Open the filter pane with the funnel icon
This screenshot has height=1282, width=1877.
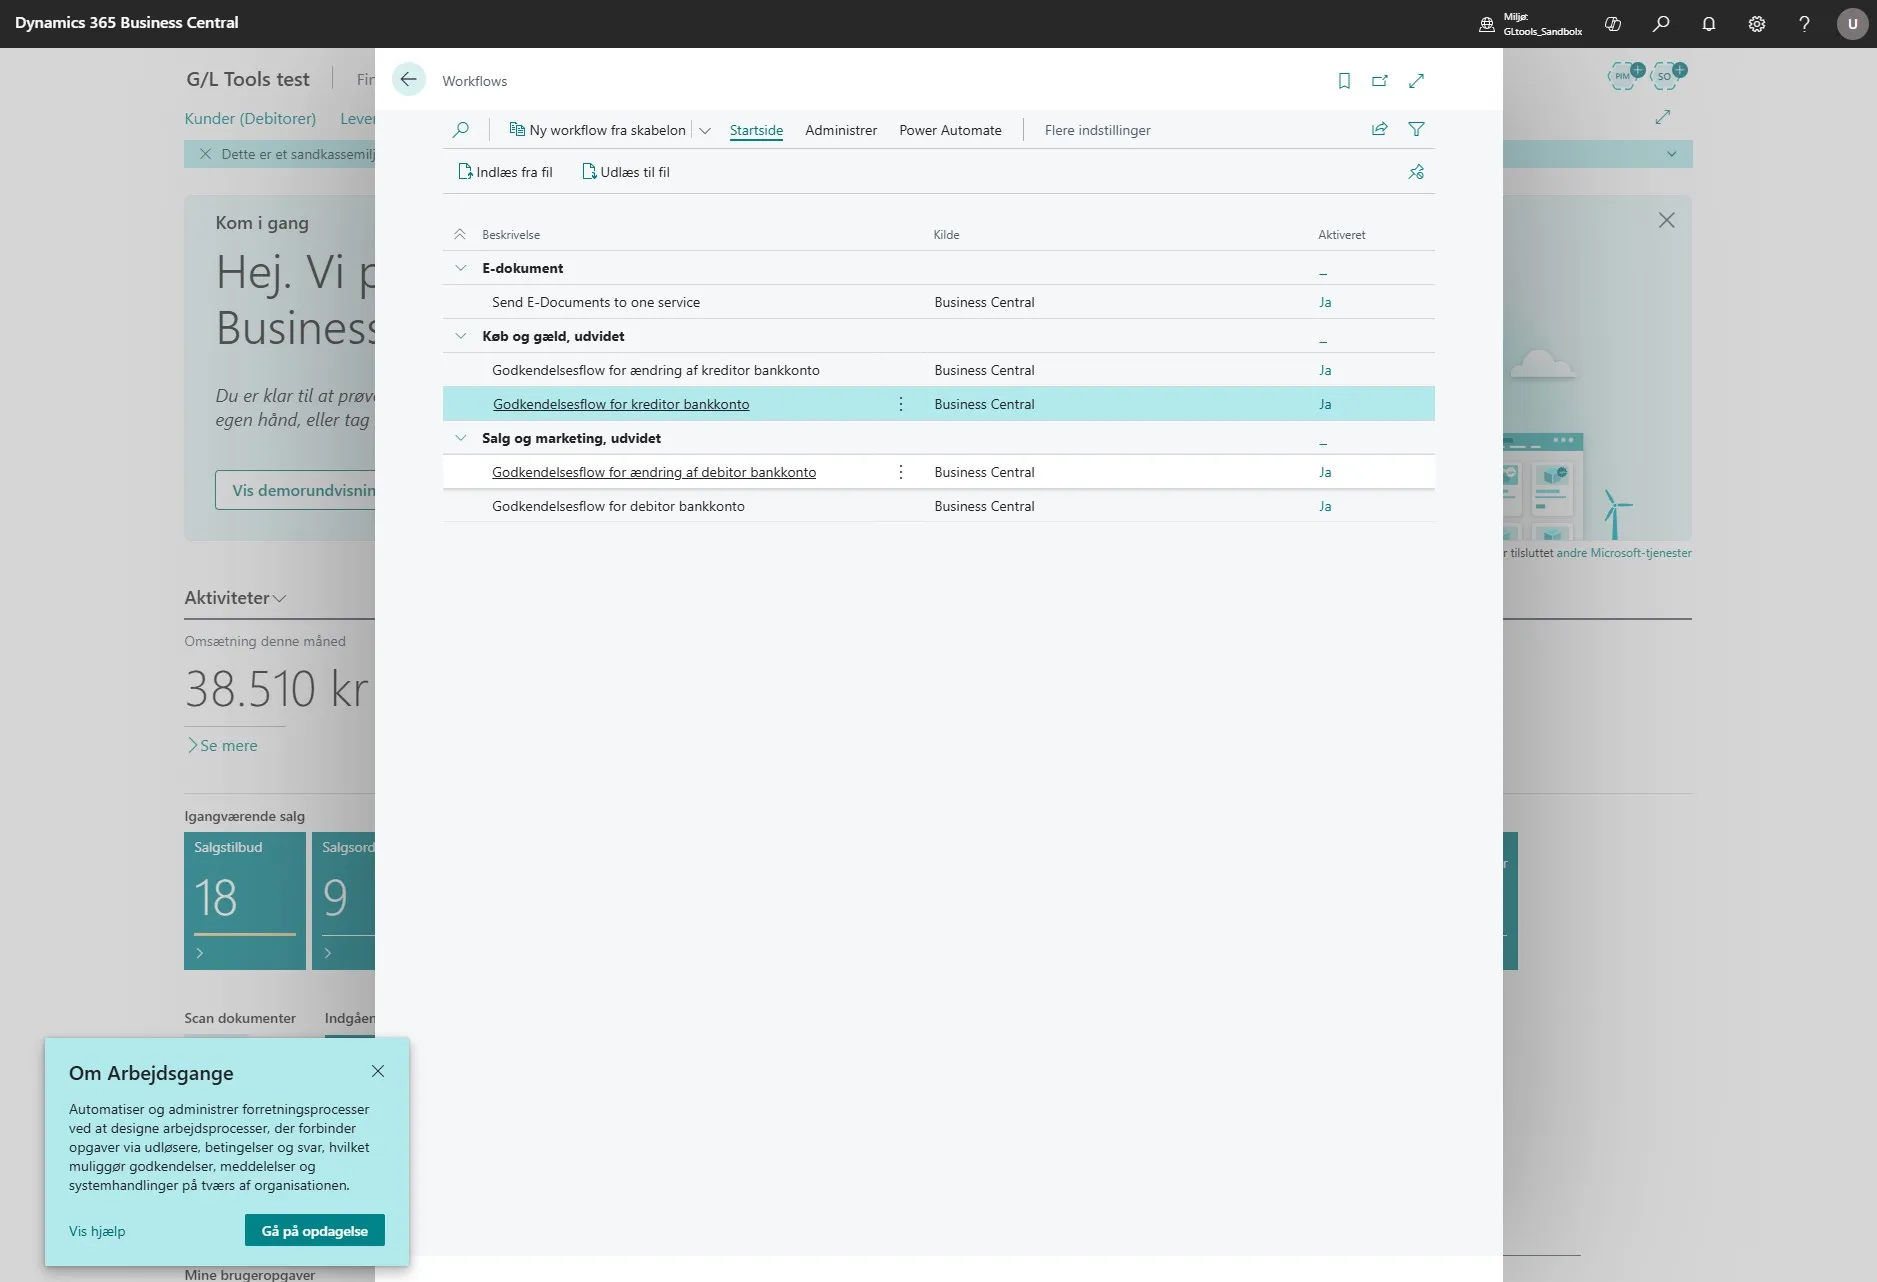1416,129
